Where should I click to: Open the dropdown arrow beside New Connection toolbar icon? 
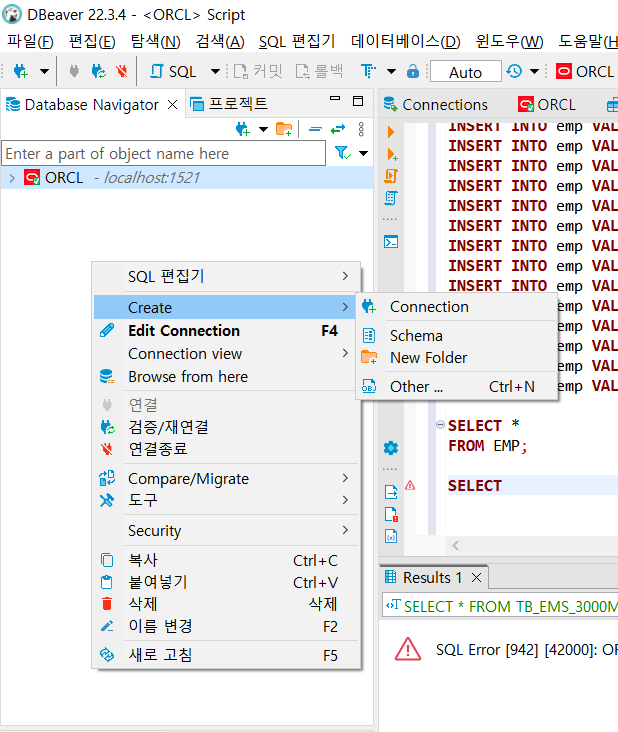tap(44, 71)
